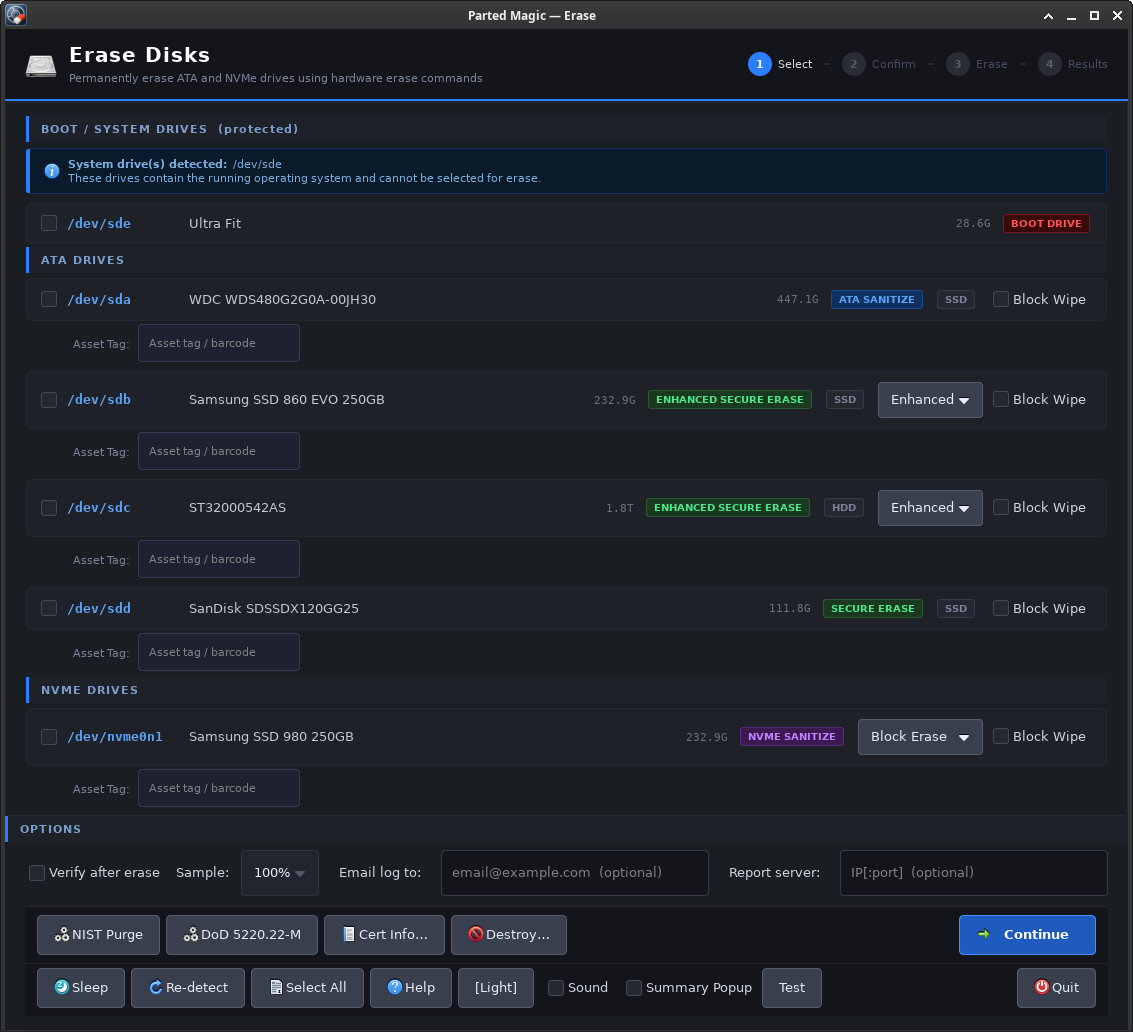This screenshot has width=1133, height=1032.
Task: Click the DoD 5220.22-M button icon
Action: tap(191, 934)
